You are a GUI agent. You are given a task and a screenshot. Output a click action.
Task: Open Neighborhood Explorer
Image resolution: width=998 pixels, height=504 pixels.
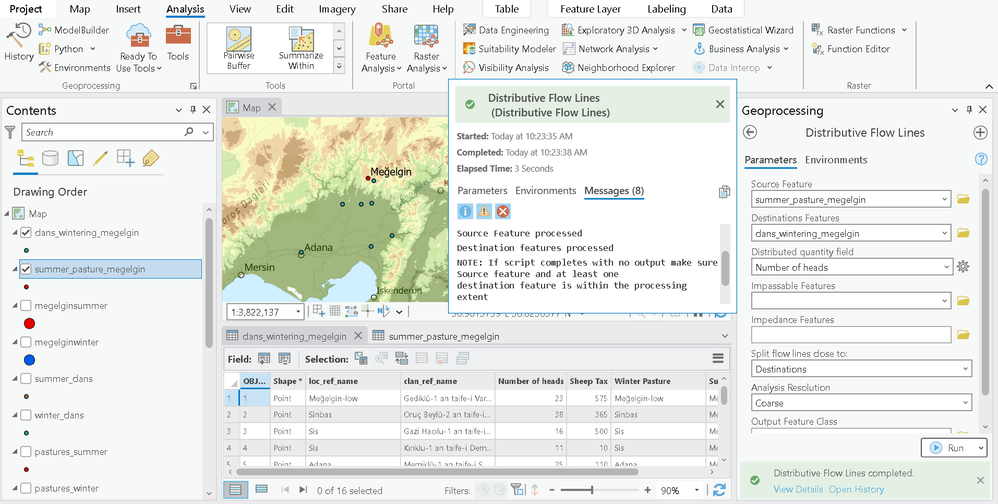click(x=619, y=67)
